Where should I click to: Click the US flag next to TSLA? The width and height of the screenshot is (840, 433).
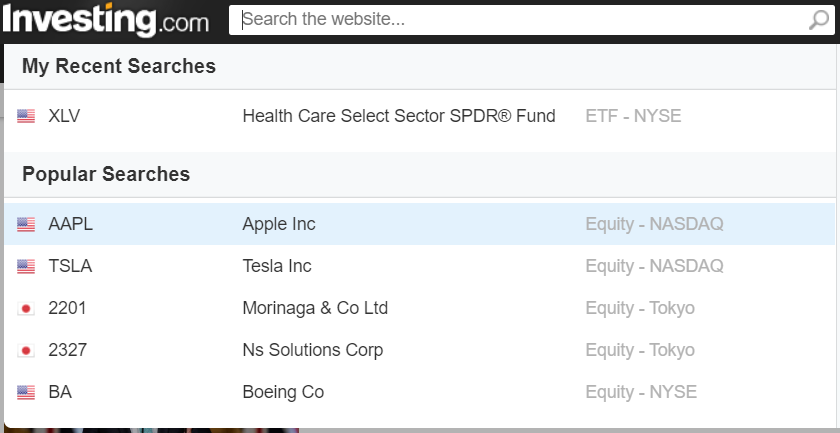(26, 266)
